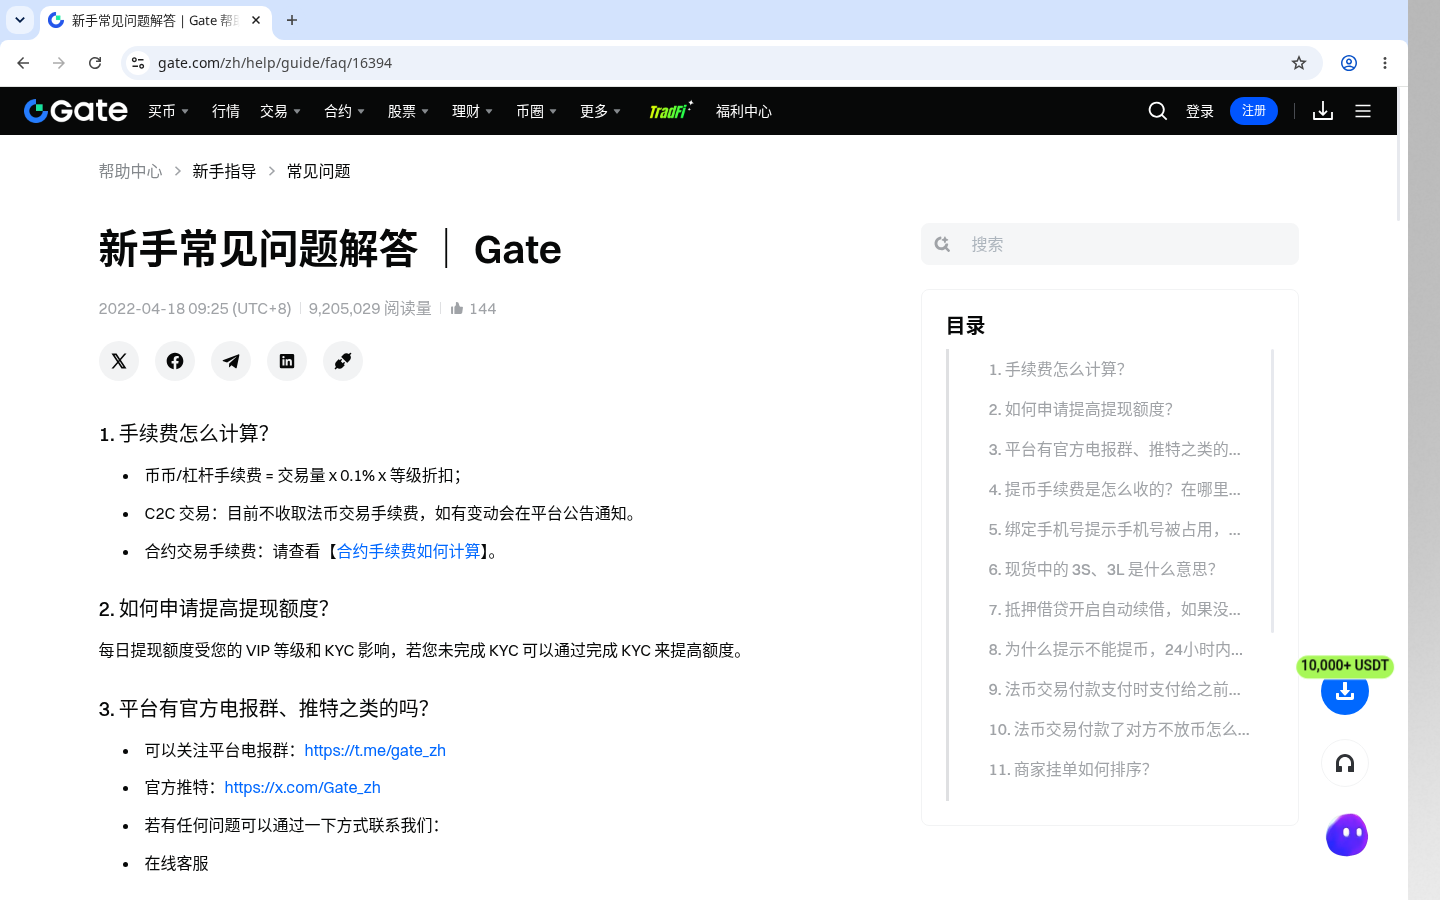Open site search magnifier in header
Screen dimensions: 1440x900
point(1158,111)
